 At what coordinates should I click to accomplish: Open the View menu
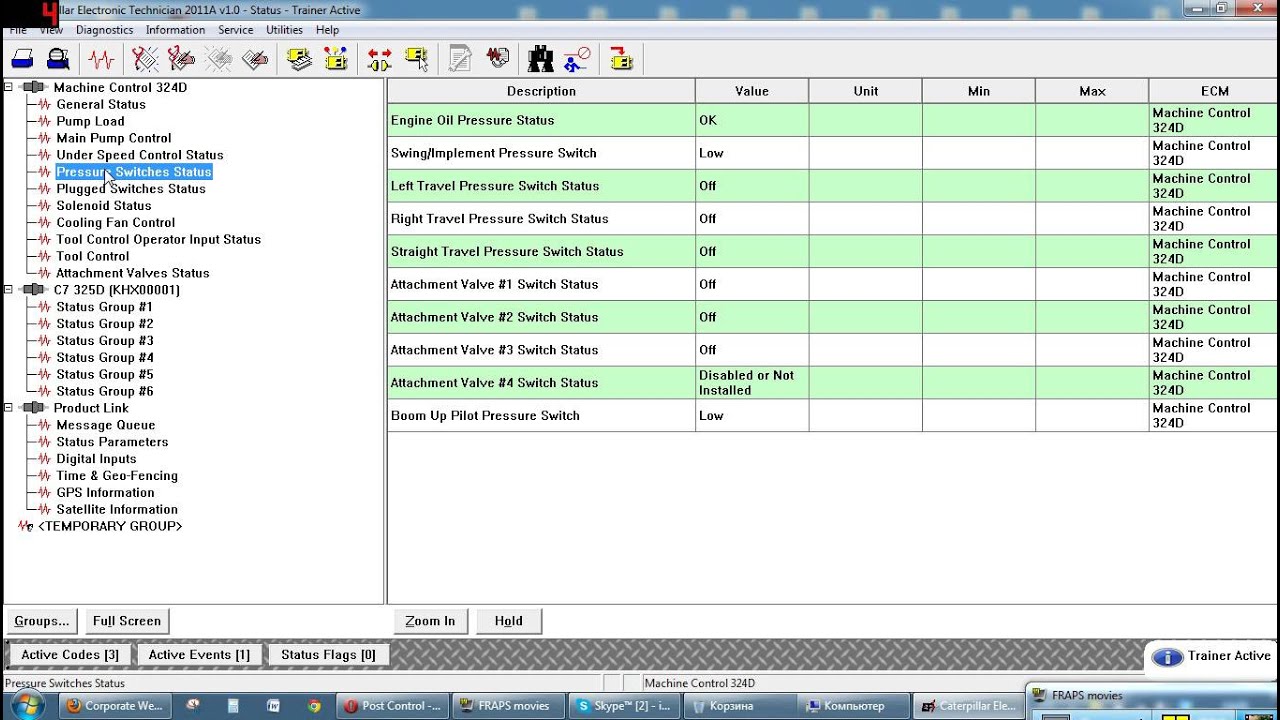(x=51, y=30)
